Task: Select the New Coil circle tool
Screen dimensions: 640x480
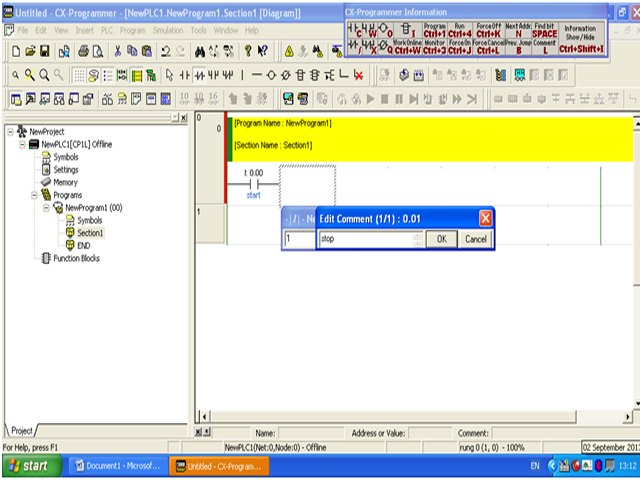Action: click(271, 76)
